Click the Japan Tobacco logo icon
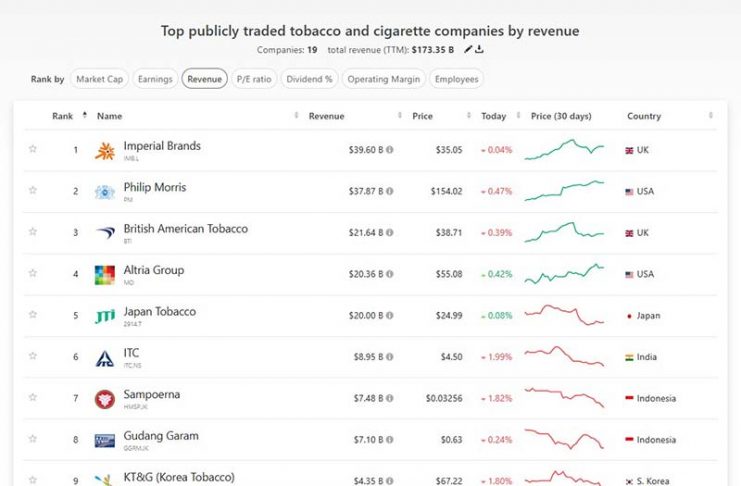Viewport: 741px width, 486px height. coord(105,316)
